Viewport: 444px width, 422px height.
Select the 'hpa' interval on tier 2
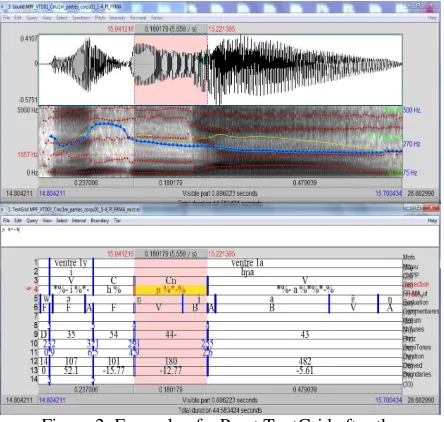coord(247,272)
